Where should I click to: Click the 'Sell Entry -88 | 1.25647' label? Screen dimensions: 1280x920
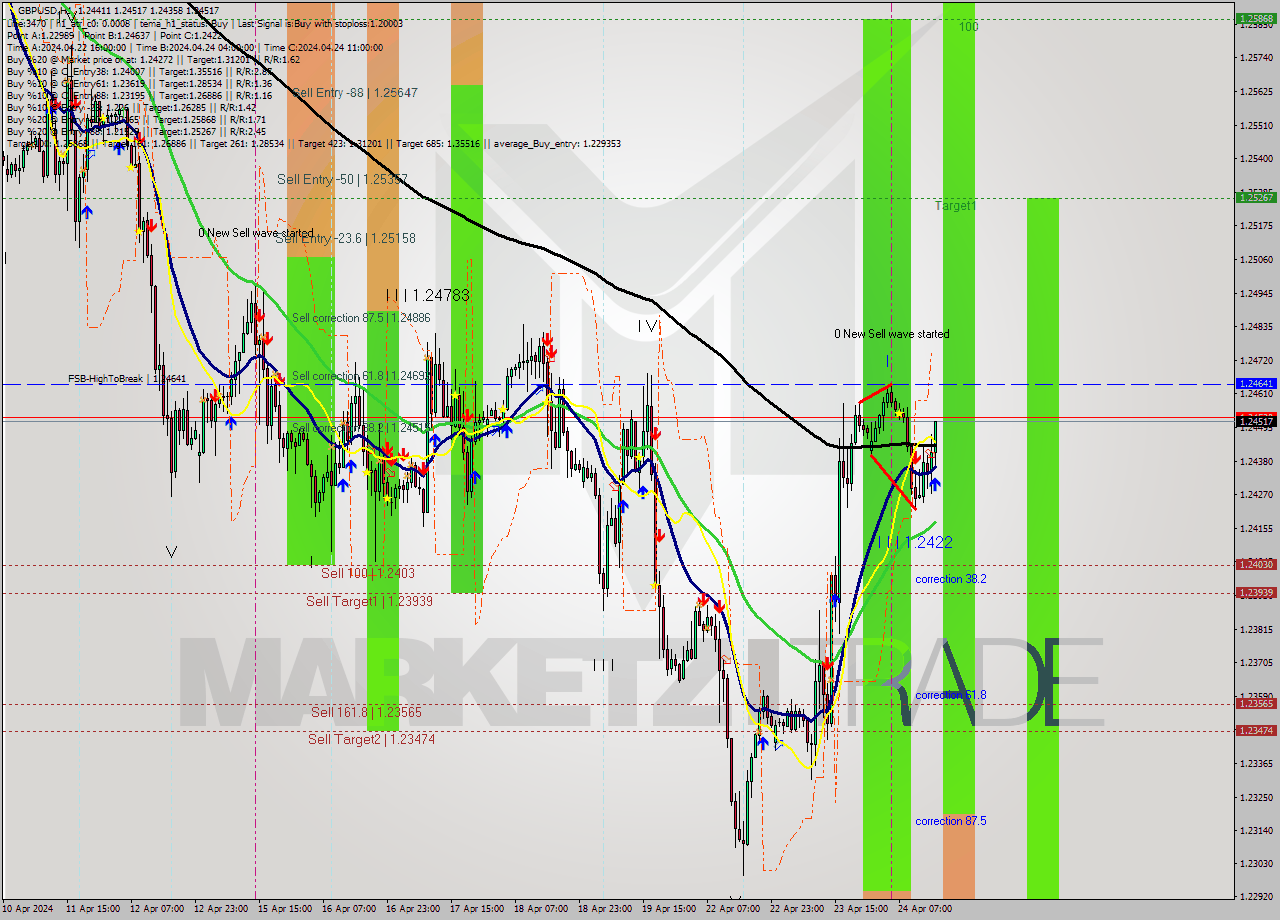click(353, 92)
